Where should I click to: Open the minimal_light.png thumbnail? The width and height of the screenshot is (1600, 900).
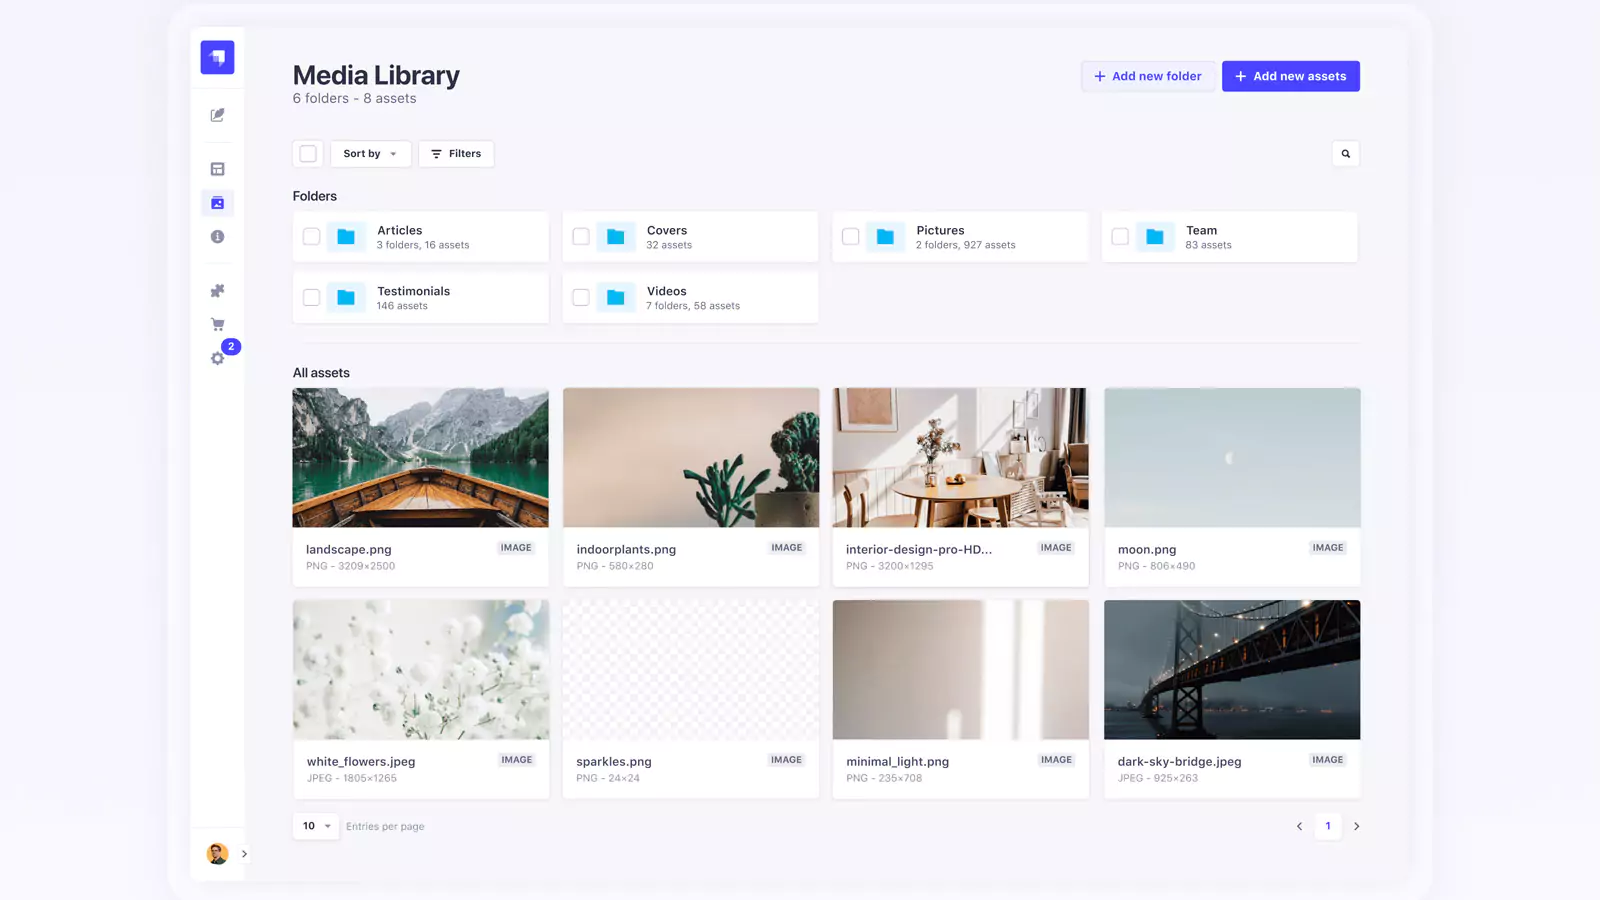point(961,670)
